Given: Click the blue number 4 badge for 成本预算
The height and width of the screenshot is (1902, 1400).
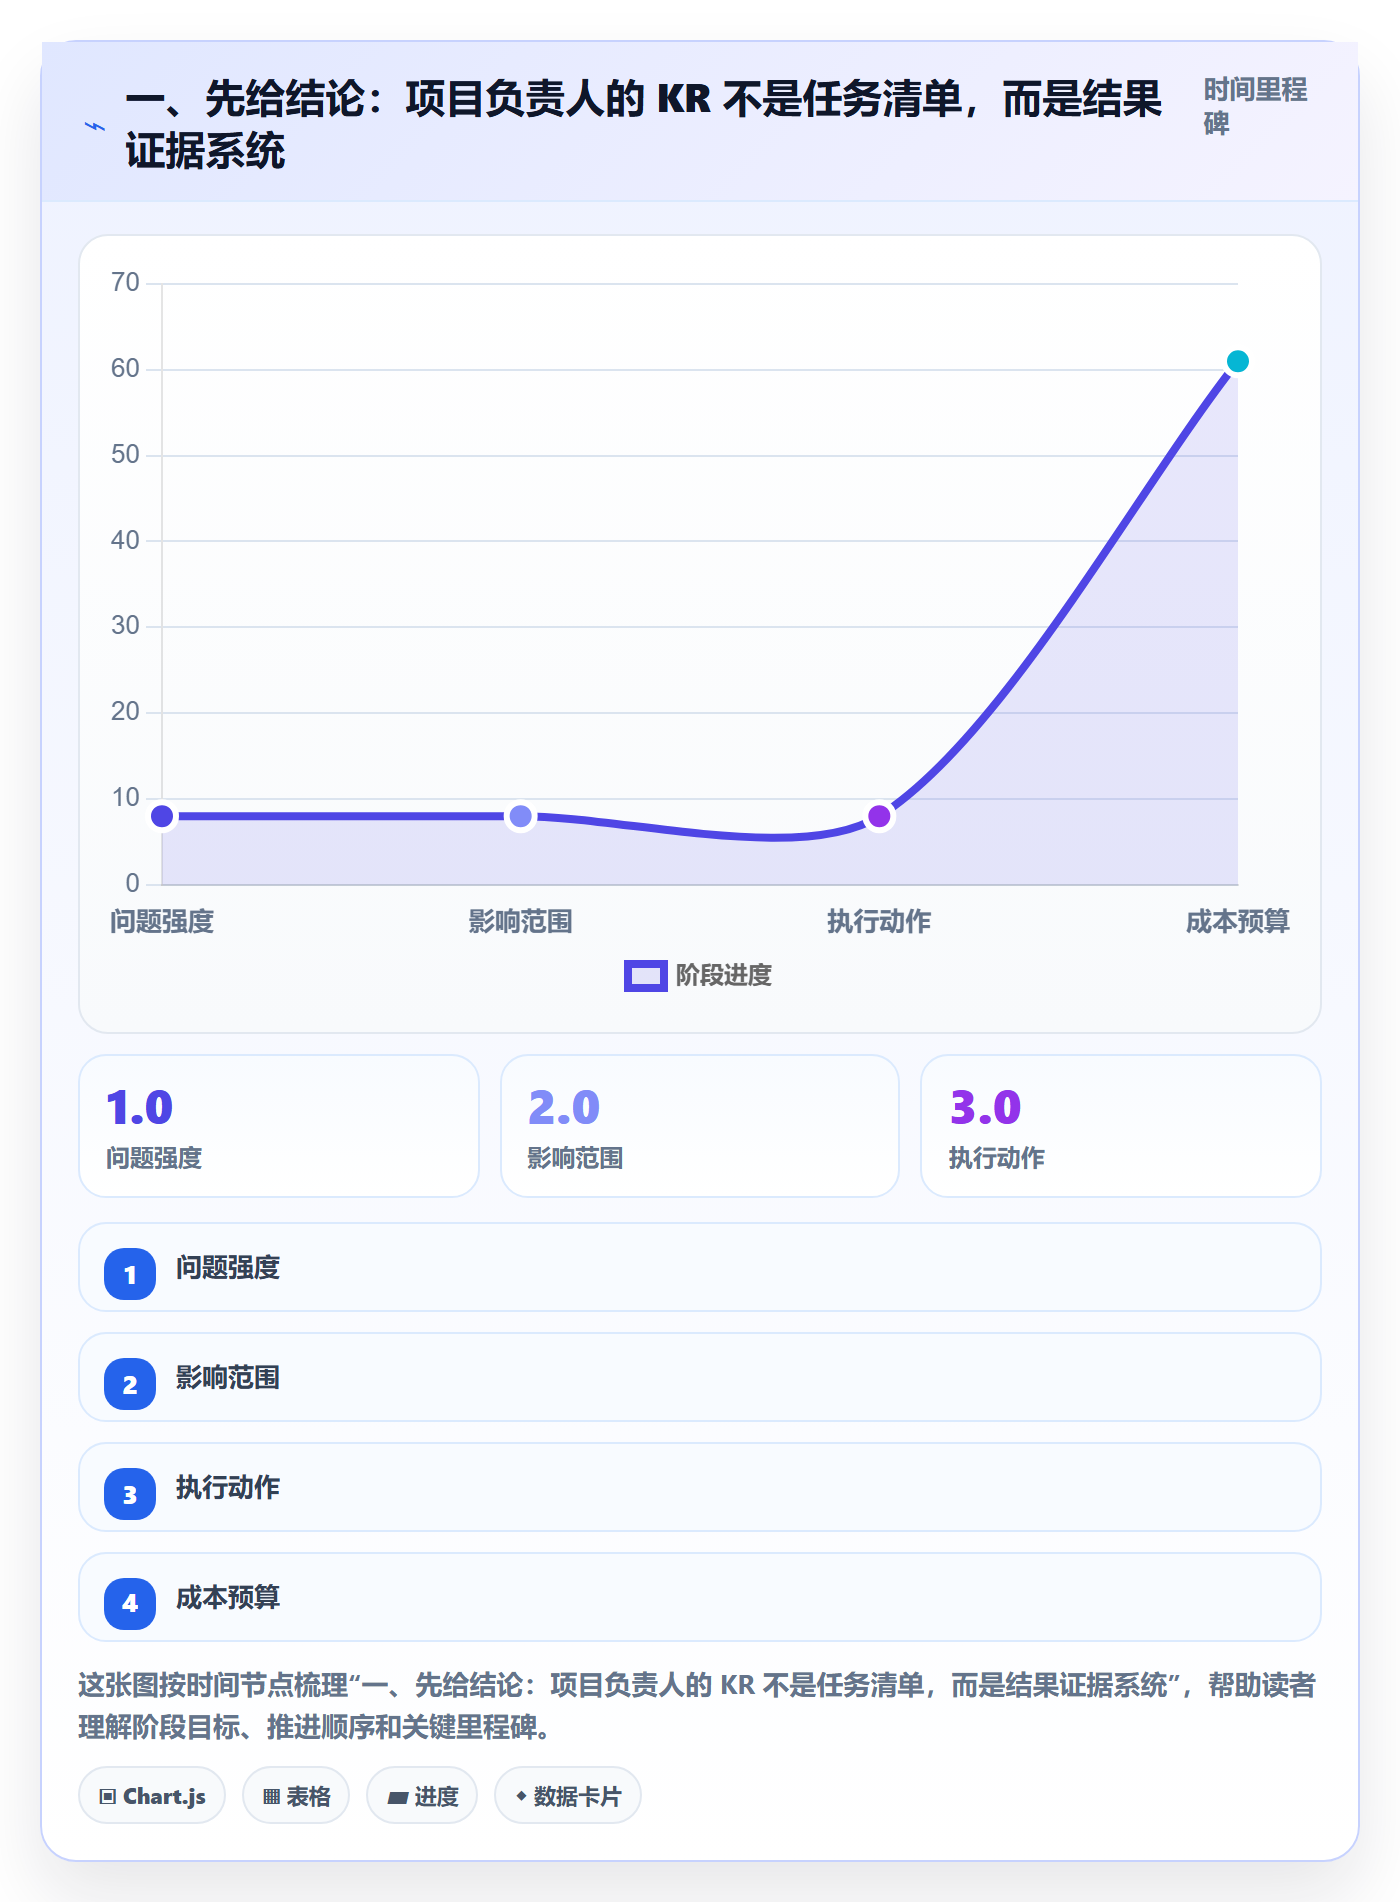Looking at the screenshot, I should coord(130,1604).
